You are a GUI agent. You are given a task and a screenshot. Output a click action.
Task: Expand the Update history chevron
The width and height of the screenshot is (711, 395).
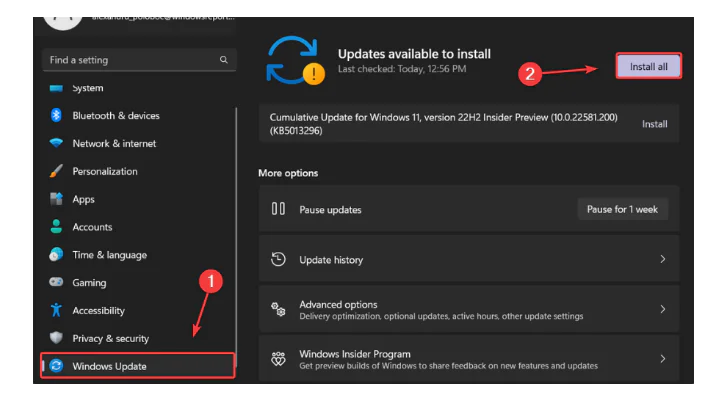tap(662, 259)
